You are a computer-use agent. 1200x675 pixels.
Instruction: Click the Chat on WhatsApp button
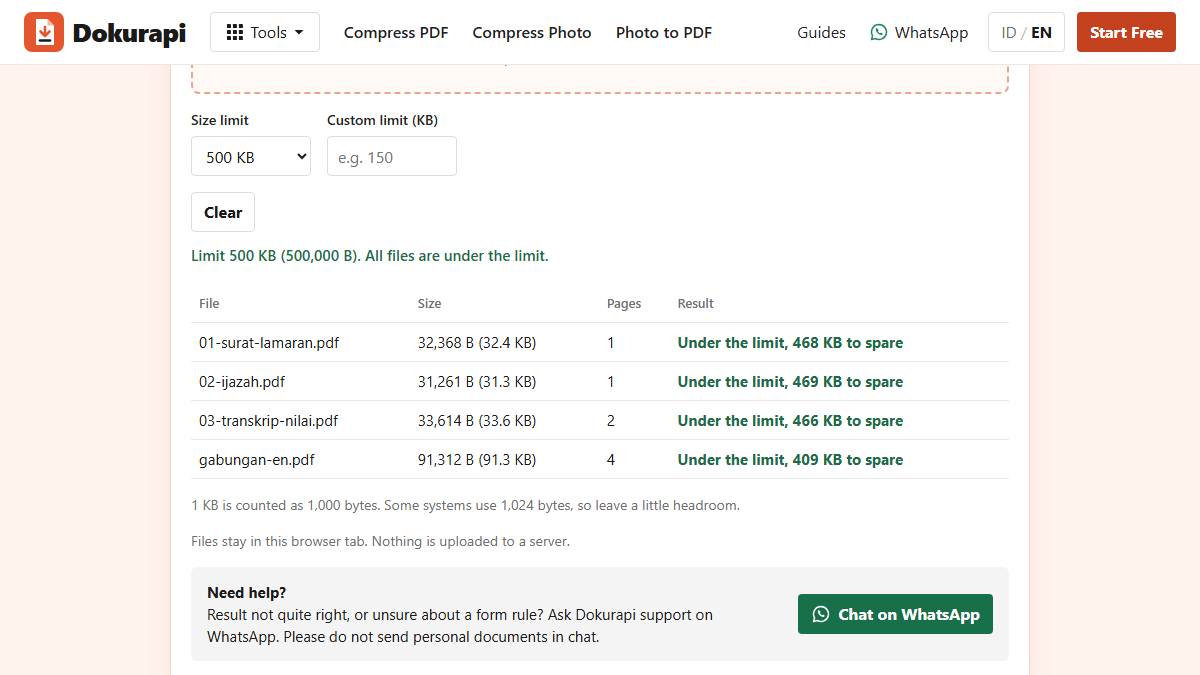coord(895,614)
